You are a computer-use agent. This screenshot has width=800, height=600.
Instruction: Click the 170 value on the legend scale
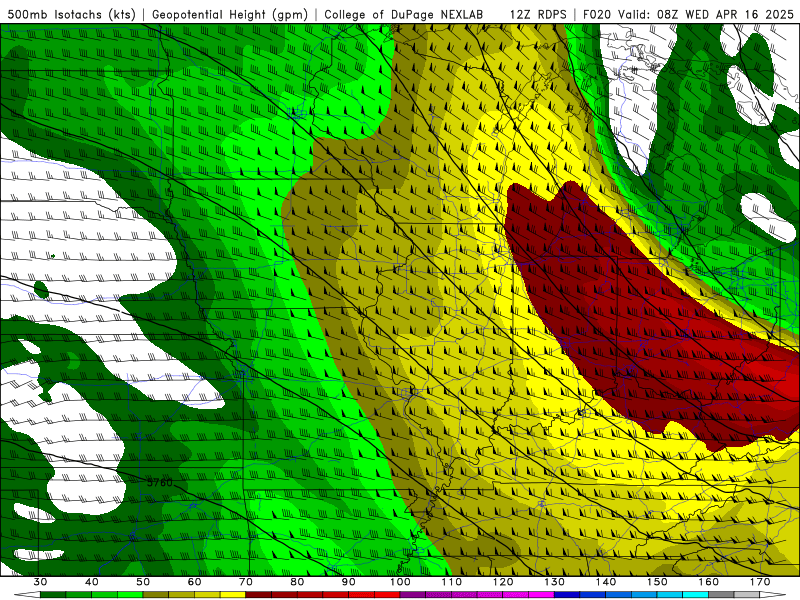click(760, 582)
